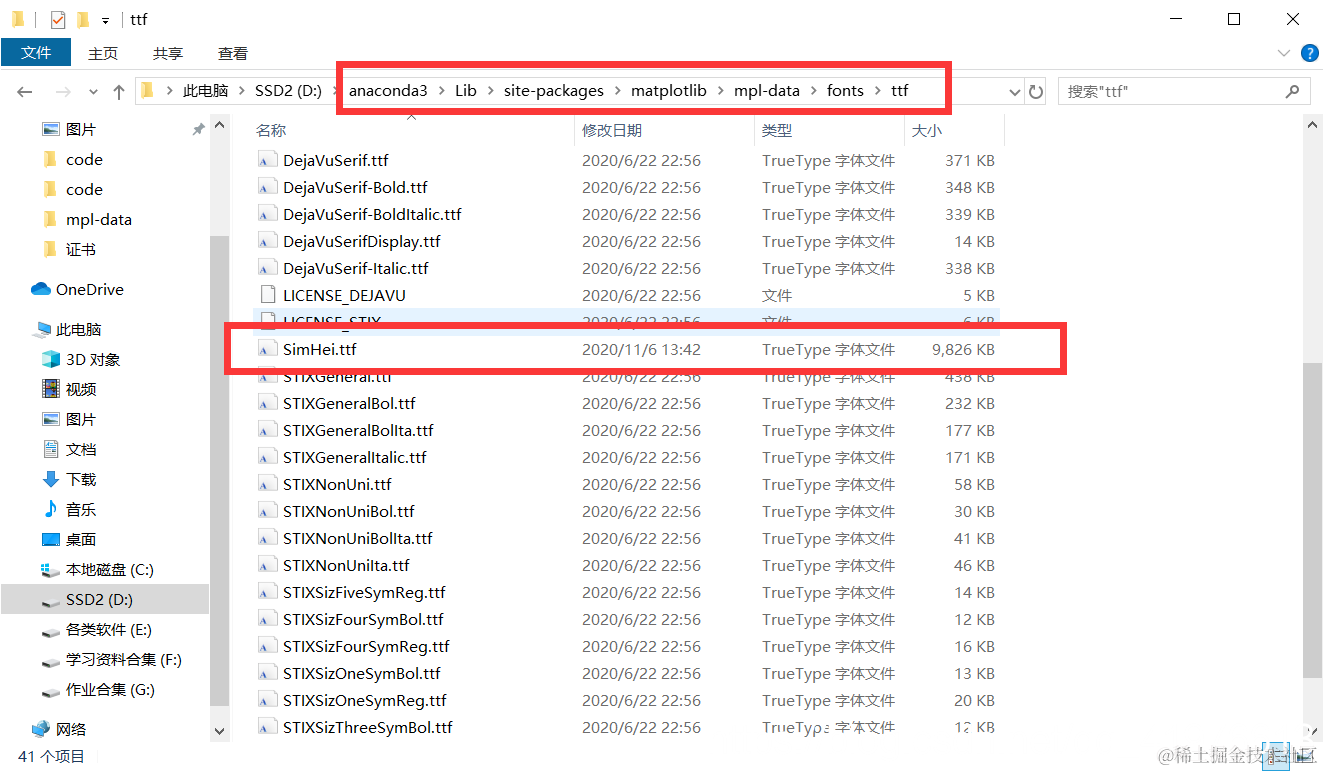Sort by the 大小 column header

(925, 130)
